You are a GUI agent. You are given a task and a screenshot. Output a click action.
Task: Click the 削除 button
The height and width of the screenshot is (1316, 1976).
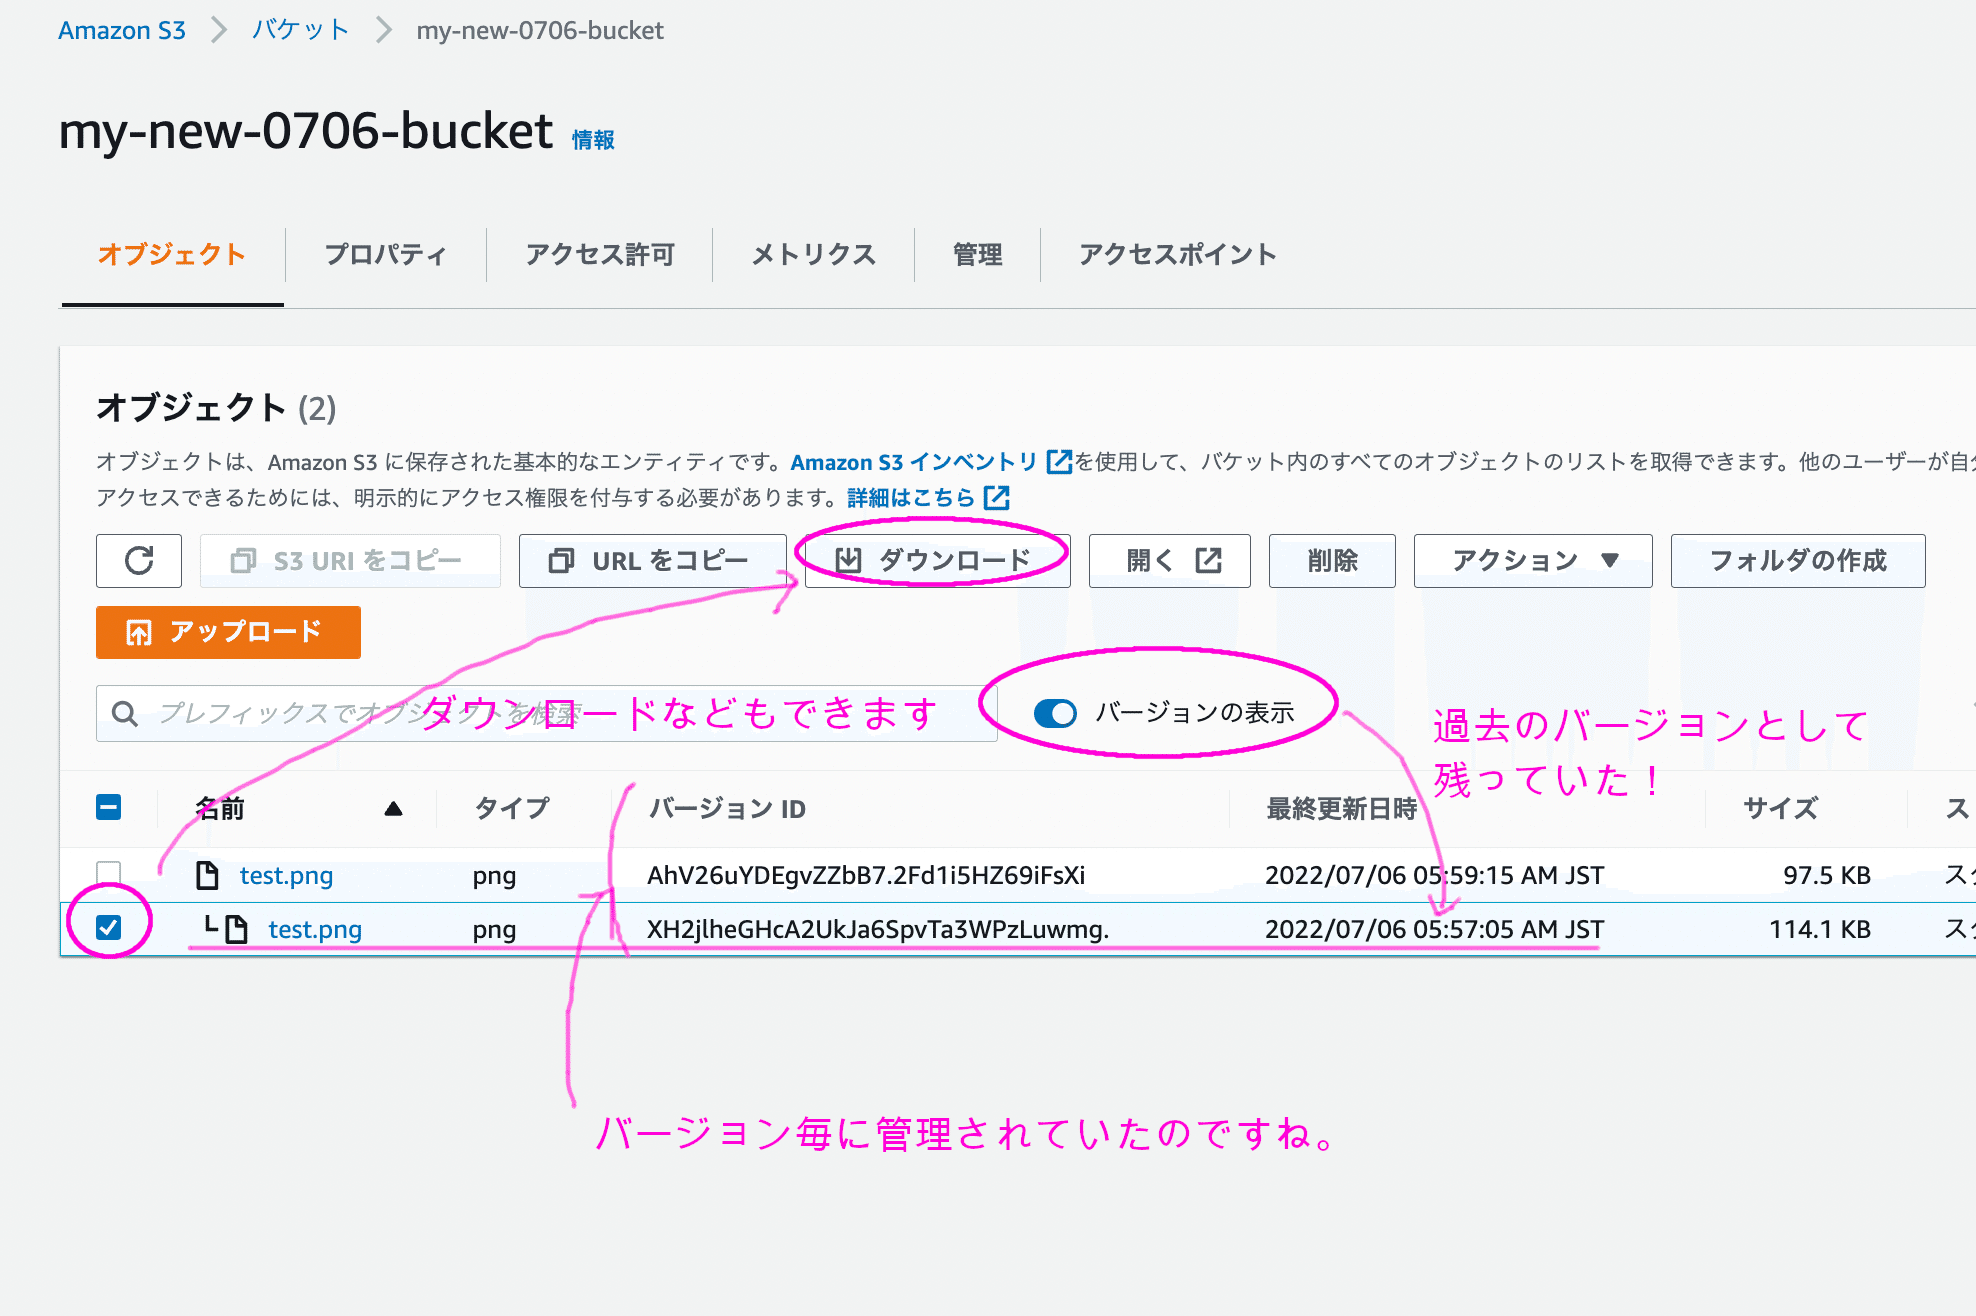pyautogui.click(x=1332, y=561)
